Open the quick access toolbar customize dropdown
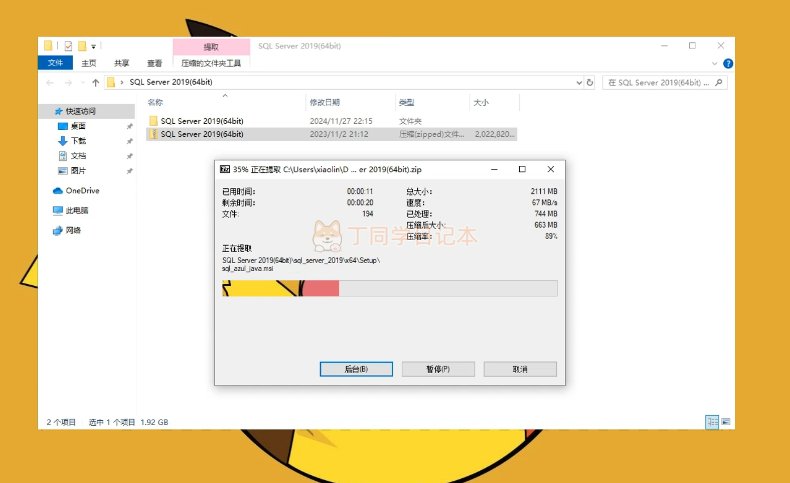The image size is (790, 483). pos(93,46)
